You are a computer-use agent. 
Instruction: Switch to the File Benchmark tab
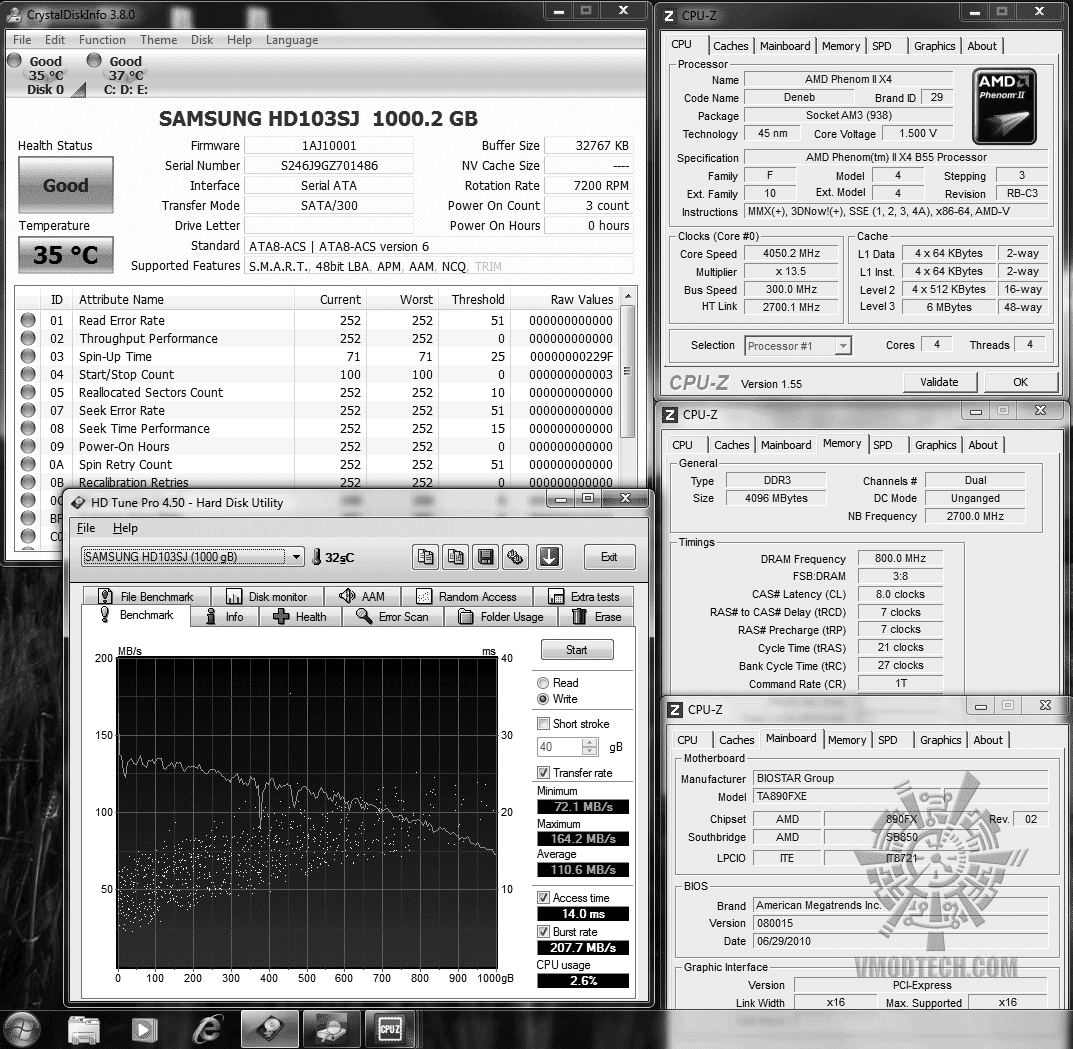click(146, 597)
